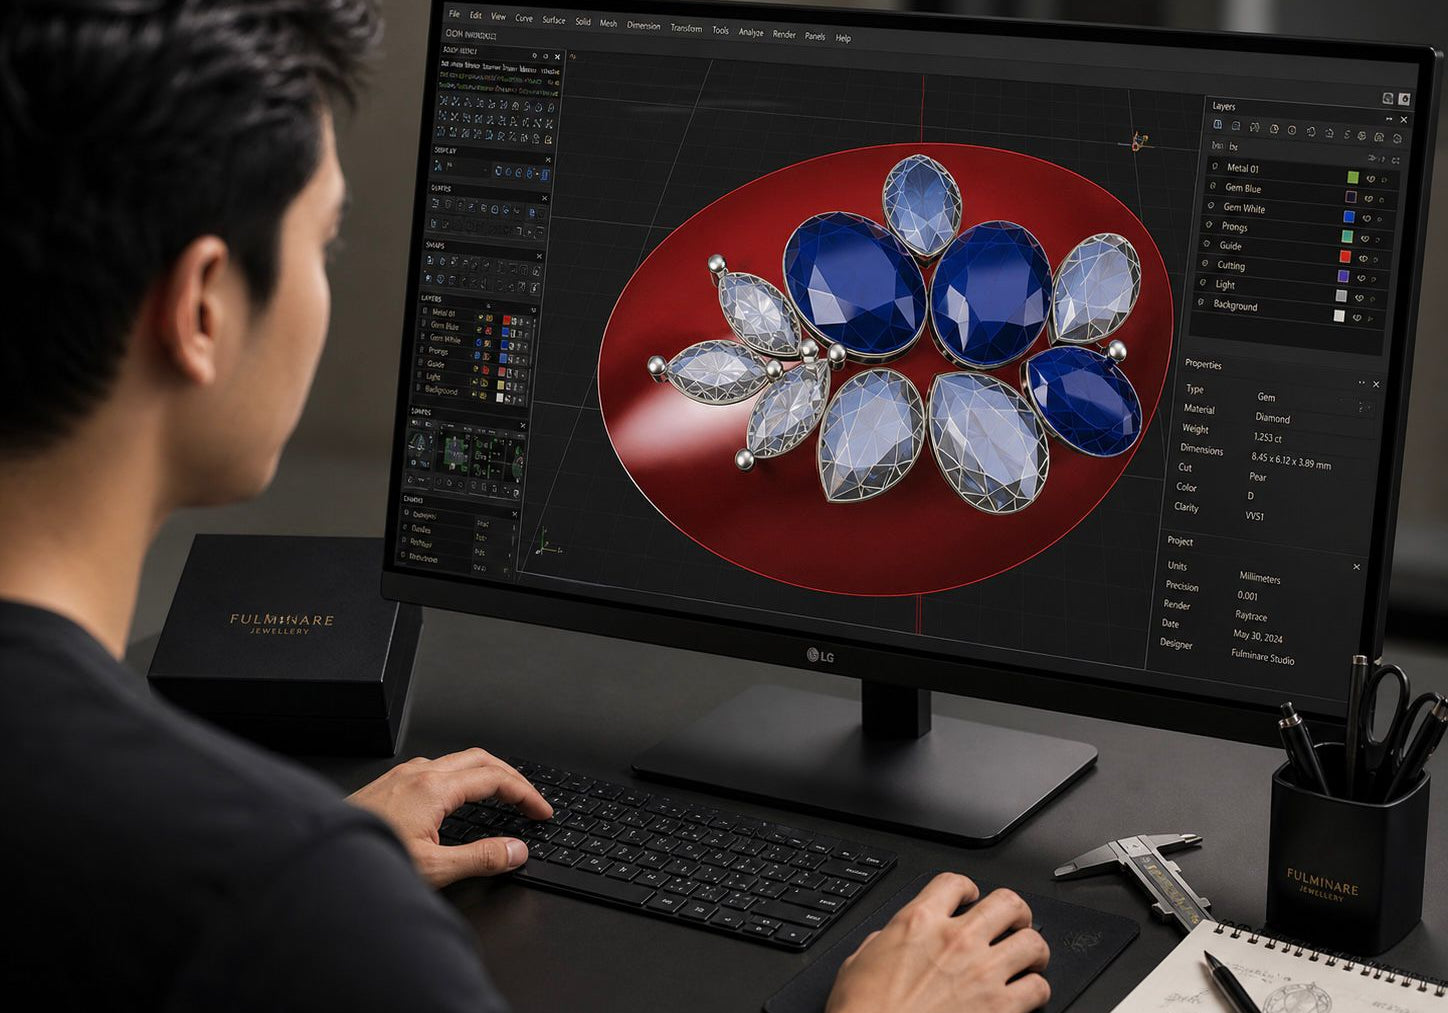Hide the Cutting layer

1361,278
